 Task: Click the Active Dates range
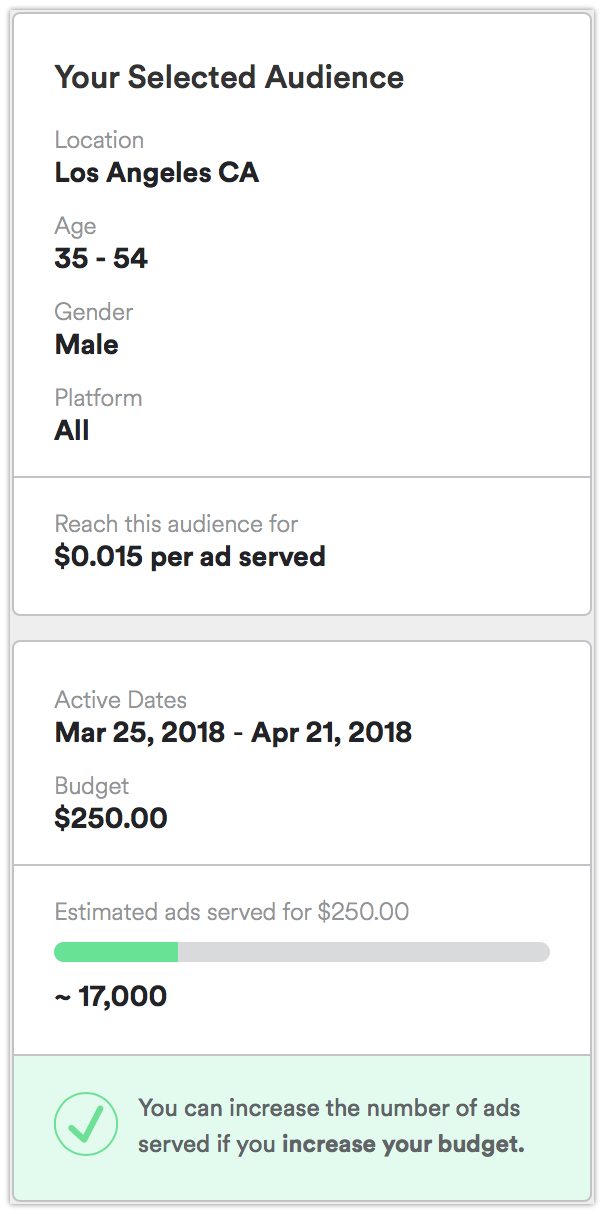pyautogui.click(x=232, y=732)
